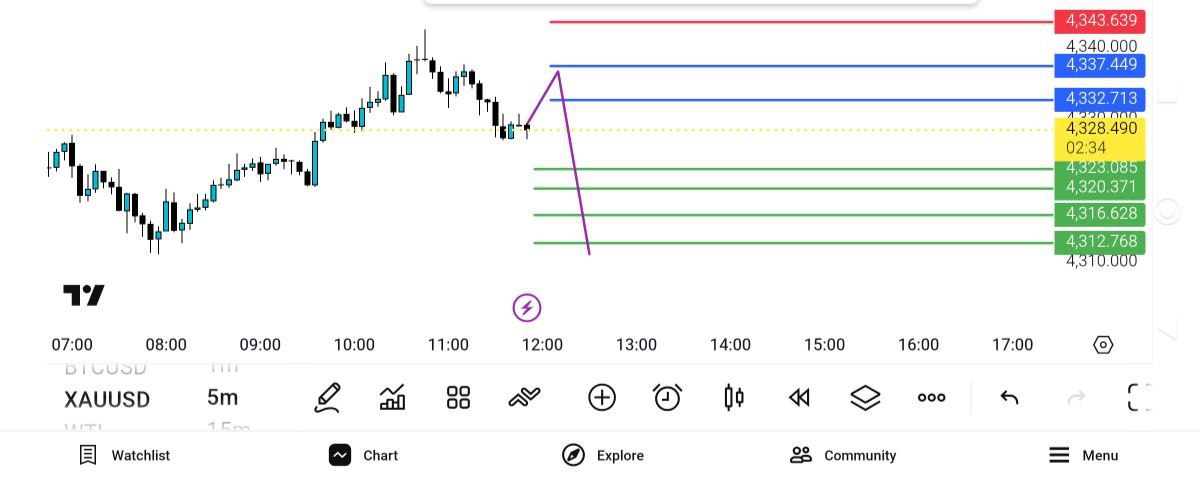The width and height of the screenshot is (1200, 480).
Task: Undo the last chart action
Action: pos(1009,398)
